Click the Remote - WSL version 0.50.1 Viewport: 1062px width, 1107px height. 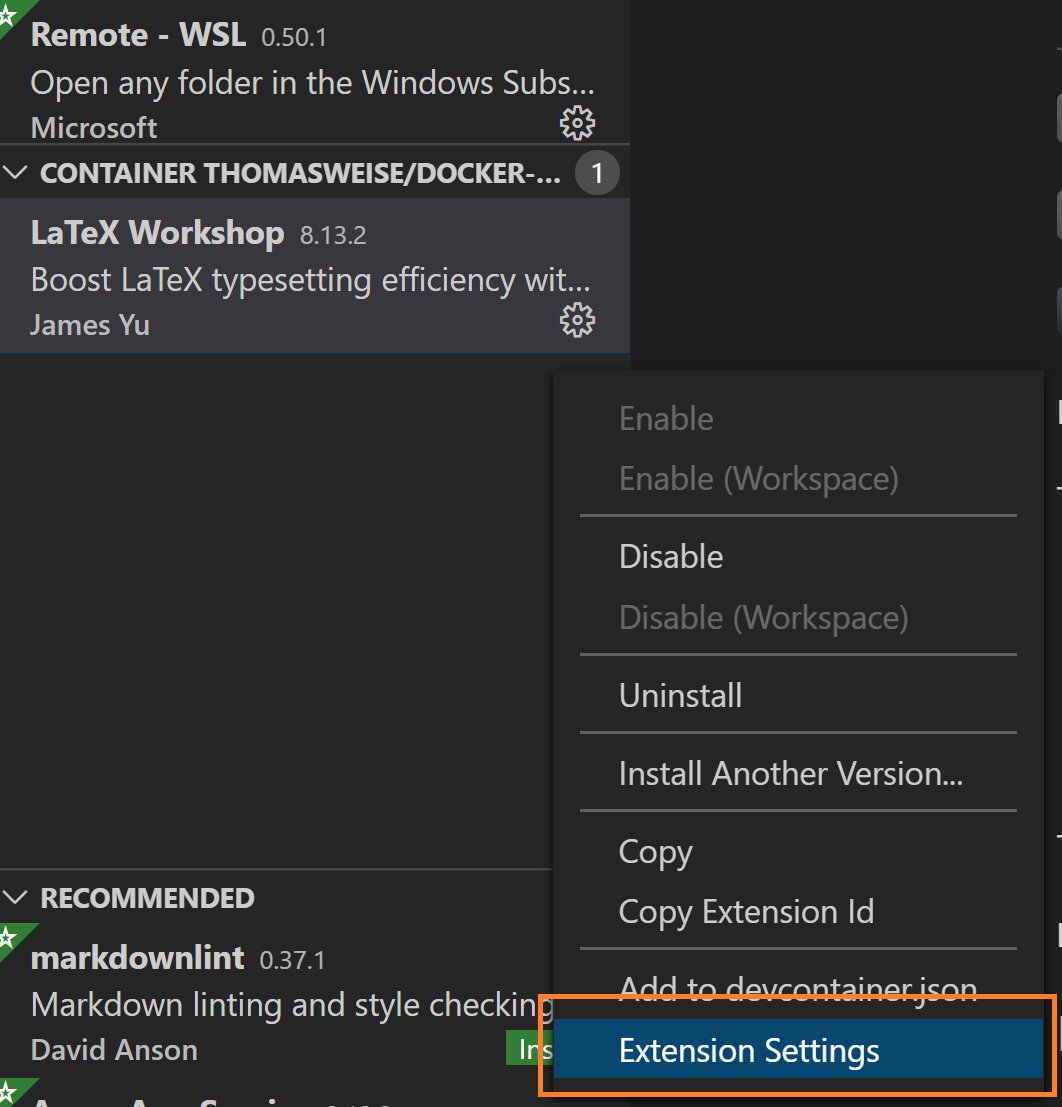click(x=294, y=37)
